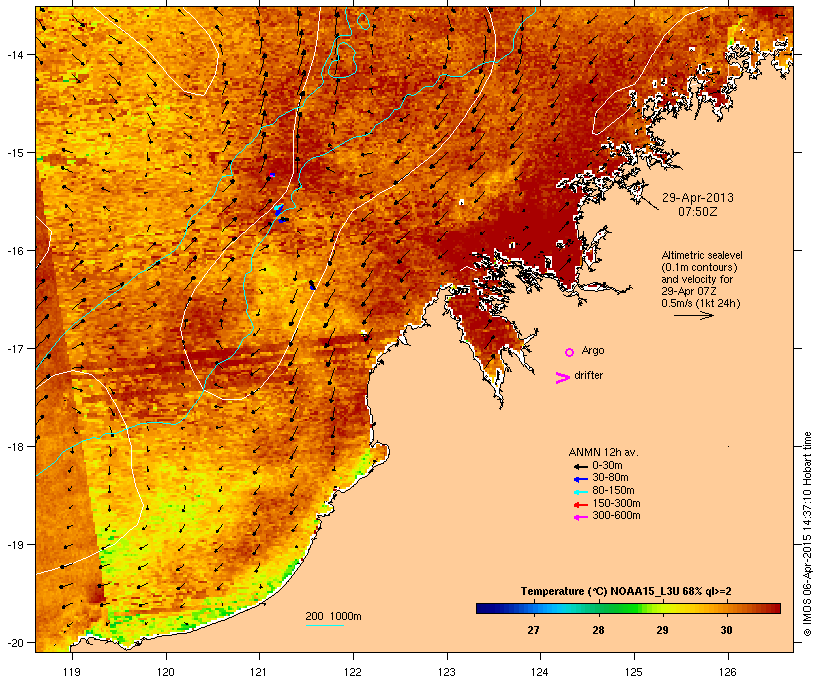Click the temperature color bar near 30
Screen dimensions: 820x680
[x=726, y=608]
